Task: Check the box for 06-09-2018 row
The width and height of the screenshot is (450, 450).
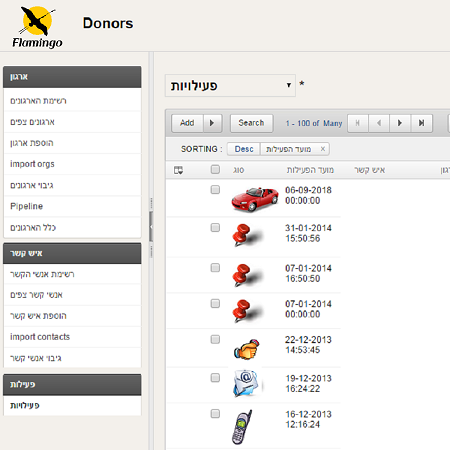Action: tap(215, 190)
